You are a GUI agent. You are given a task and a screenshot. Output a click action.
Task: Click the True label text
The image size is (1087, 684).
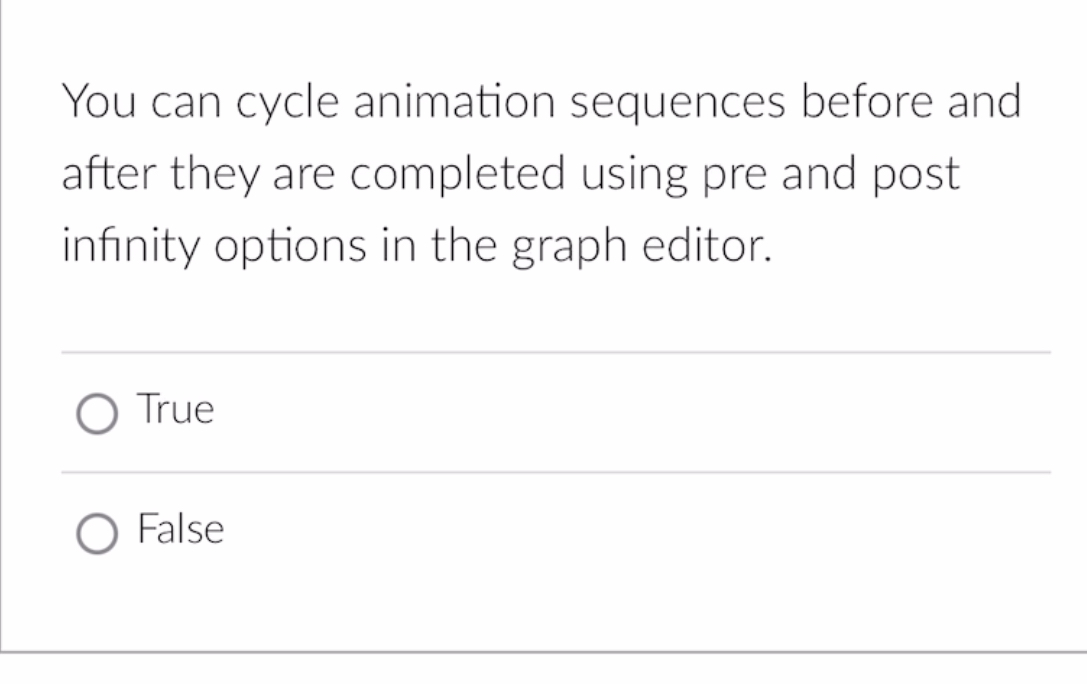click(174, 409)
